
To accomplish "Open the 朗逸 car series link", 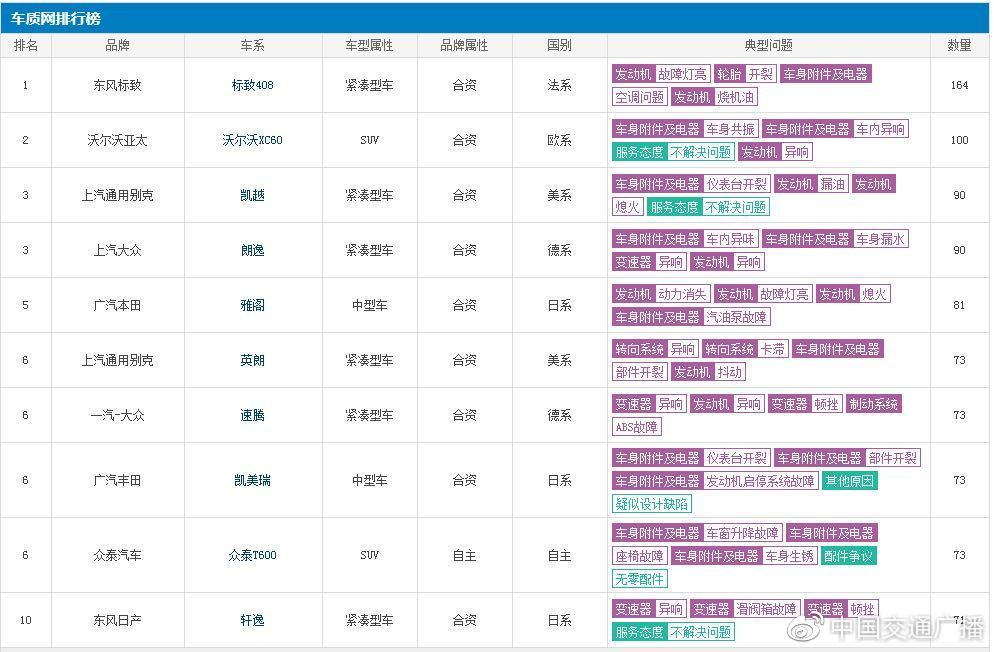I will coord(252,250).
